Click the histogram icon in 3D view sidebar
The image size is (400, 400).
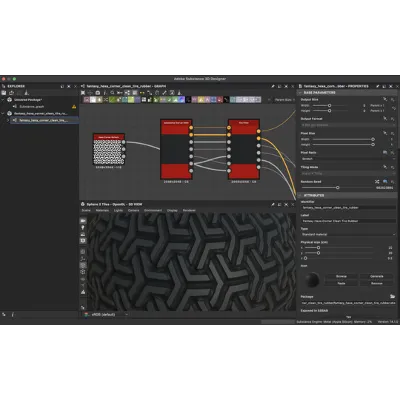pos(83,292)
